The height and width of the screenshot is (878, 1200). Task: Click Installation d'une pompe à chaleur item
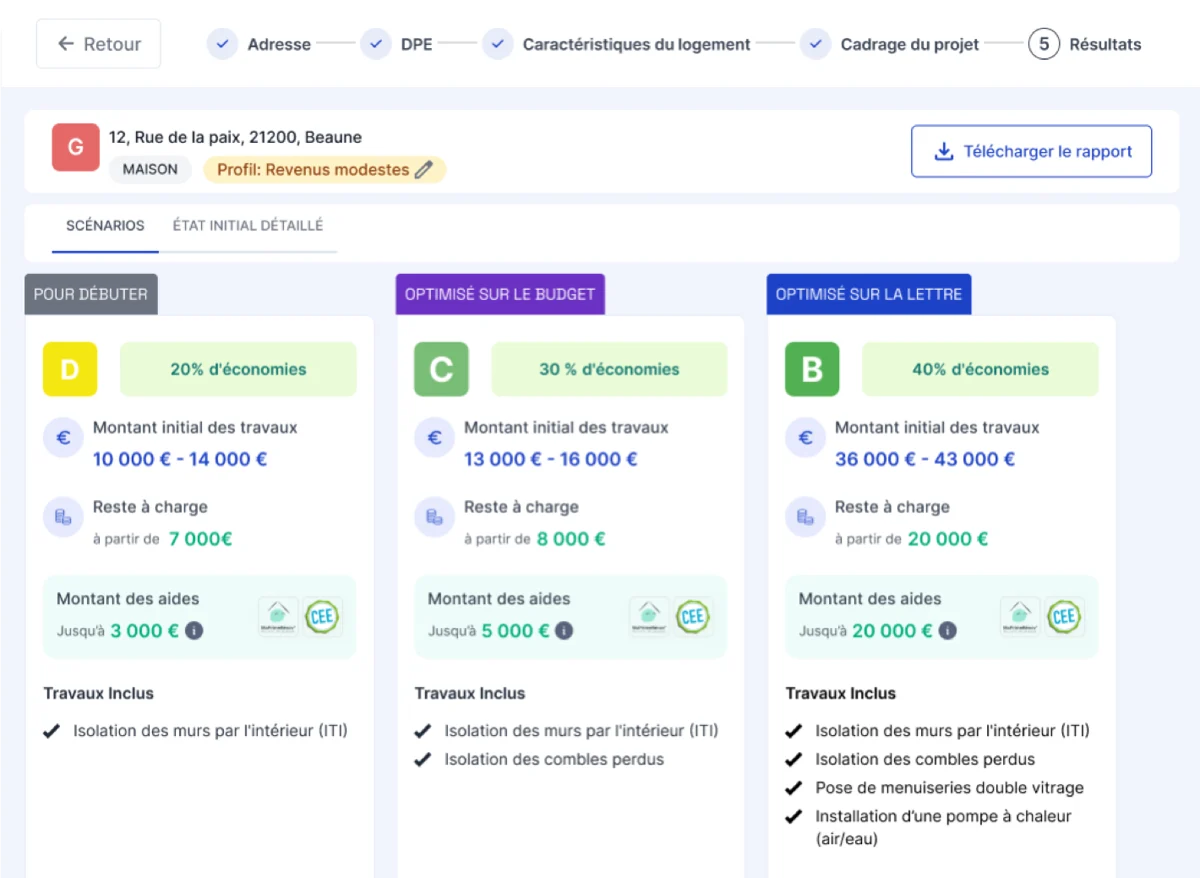click(943, 827)
